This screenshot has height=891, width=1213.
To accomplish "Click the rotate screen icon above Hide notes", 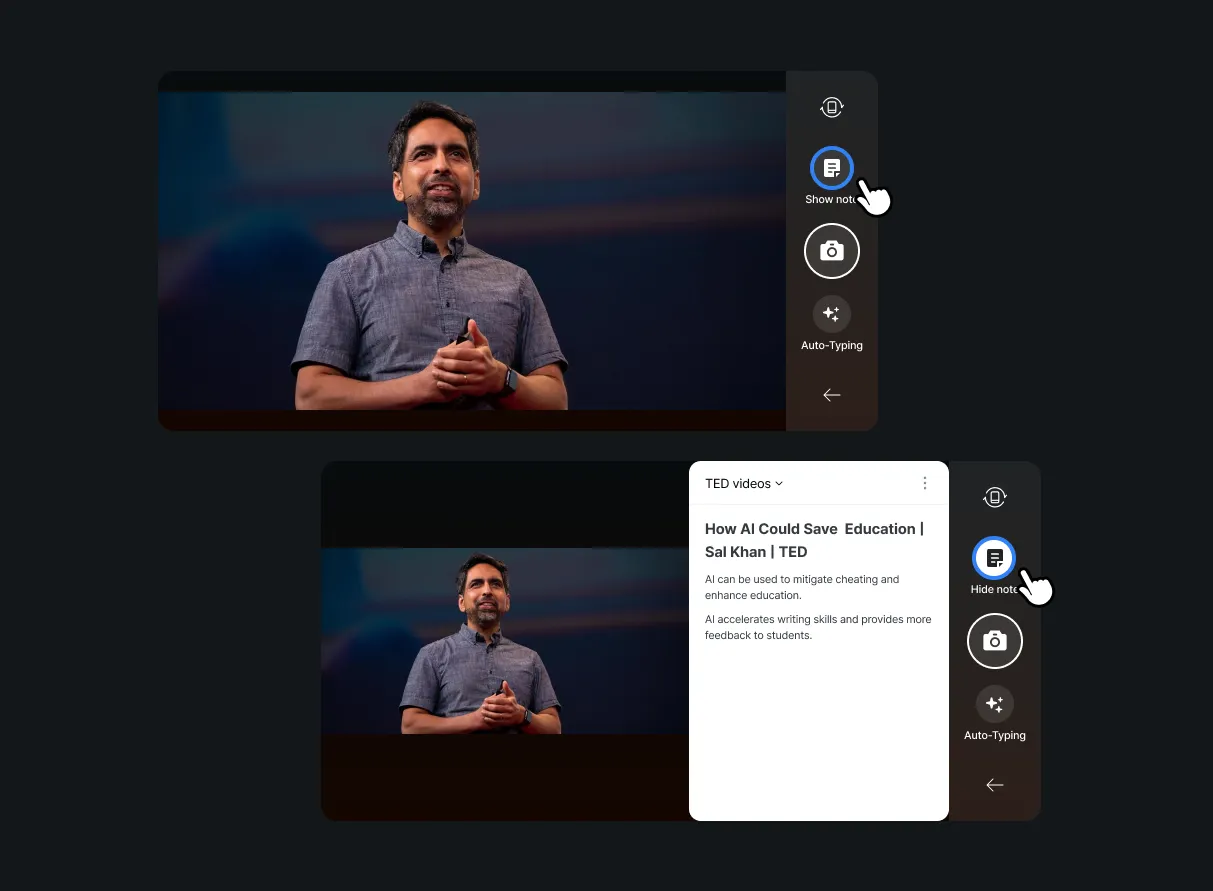I will point(994,497).
